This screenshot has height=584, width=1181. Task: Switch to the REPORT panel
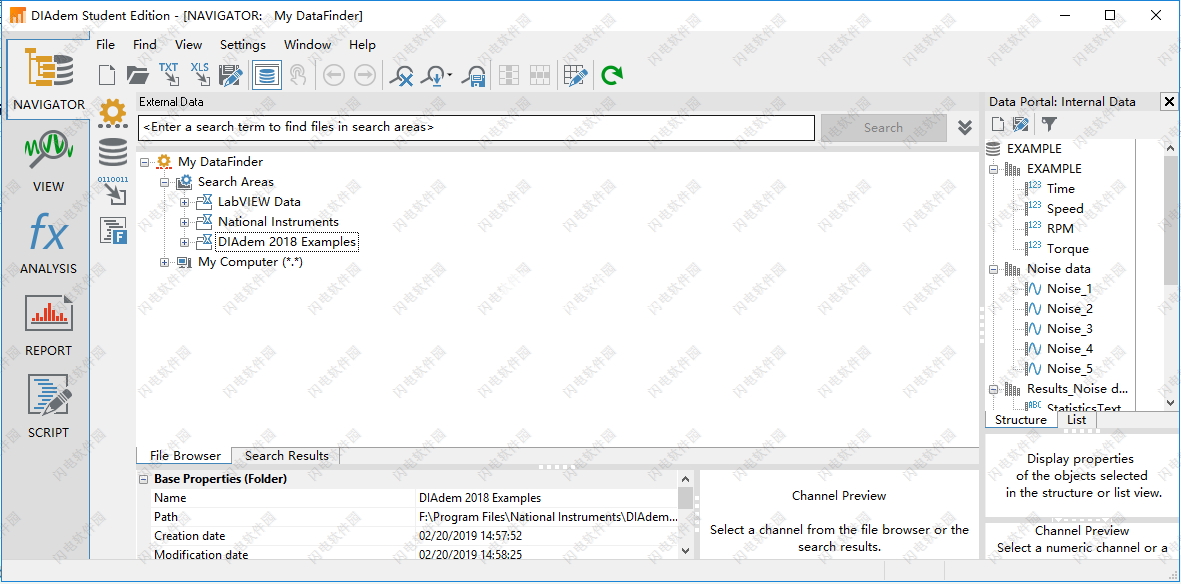(x=48, y=324)
